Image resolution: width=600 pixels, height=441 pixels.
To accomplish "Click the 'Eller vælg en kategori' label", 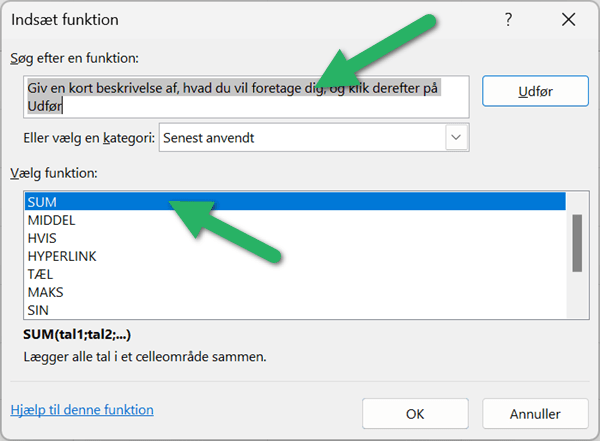I will coord(88,138).
